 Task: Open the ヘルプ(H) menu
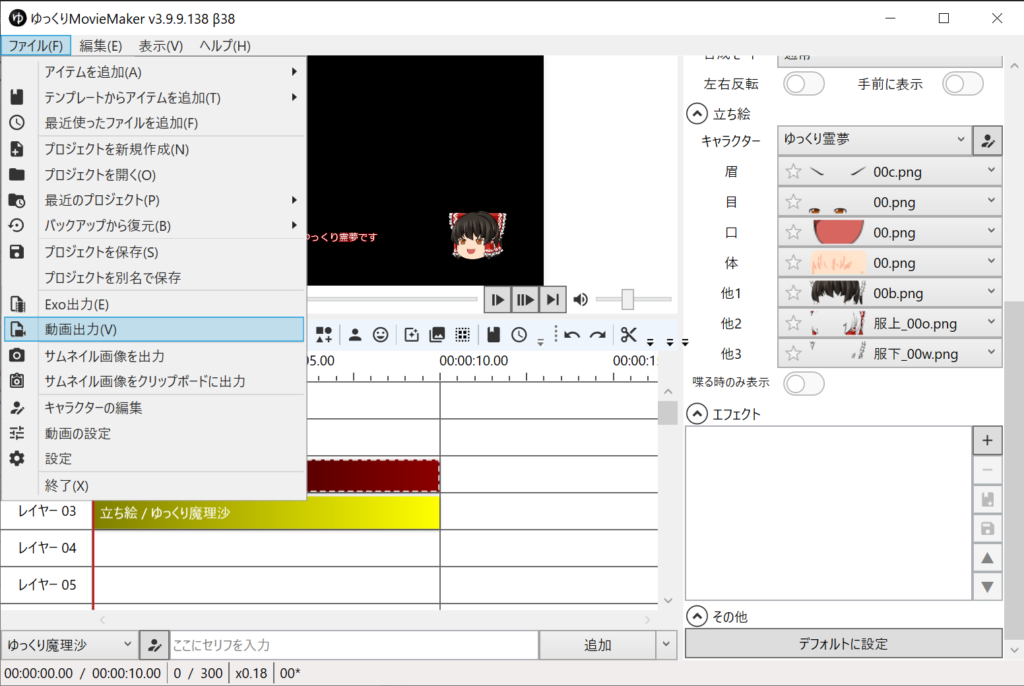225,46
